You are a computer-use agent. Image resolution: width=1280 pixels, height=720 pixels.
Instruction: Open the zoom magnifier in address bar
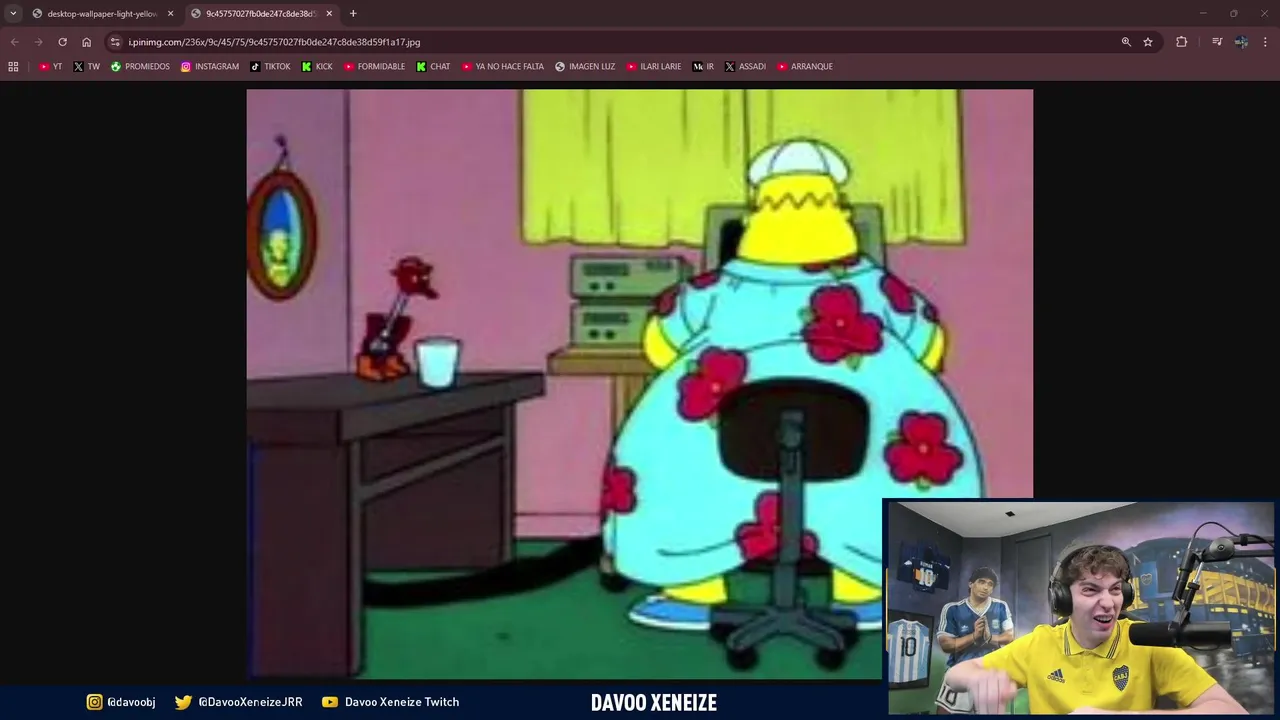(x=1126, y=42)
